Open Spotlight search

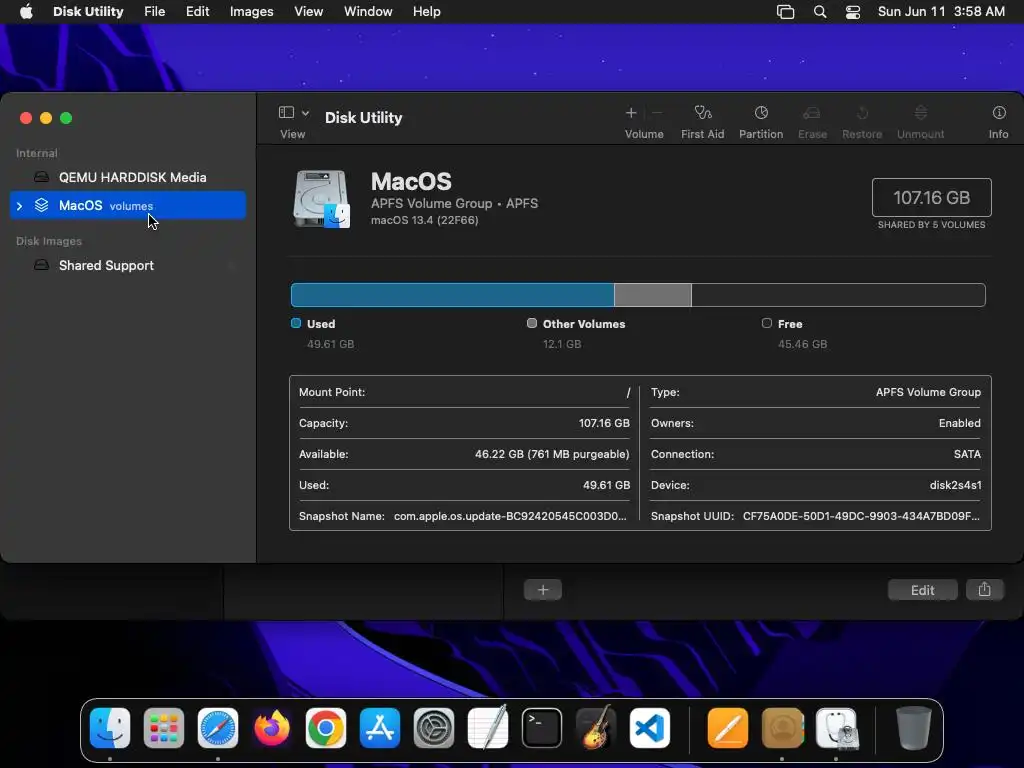(x=820, y=12)
